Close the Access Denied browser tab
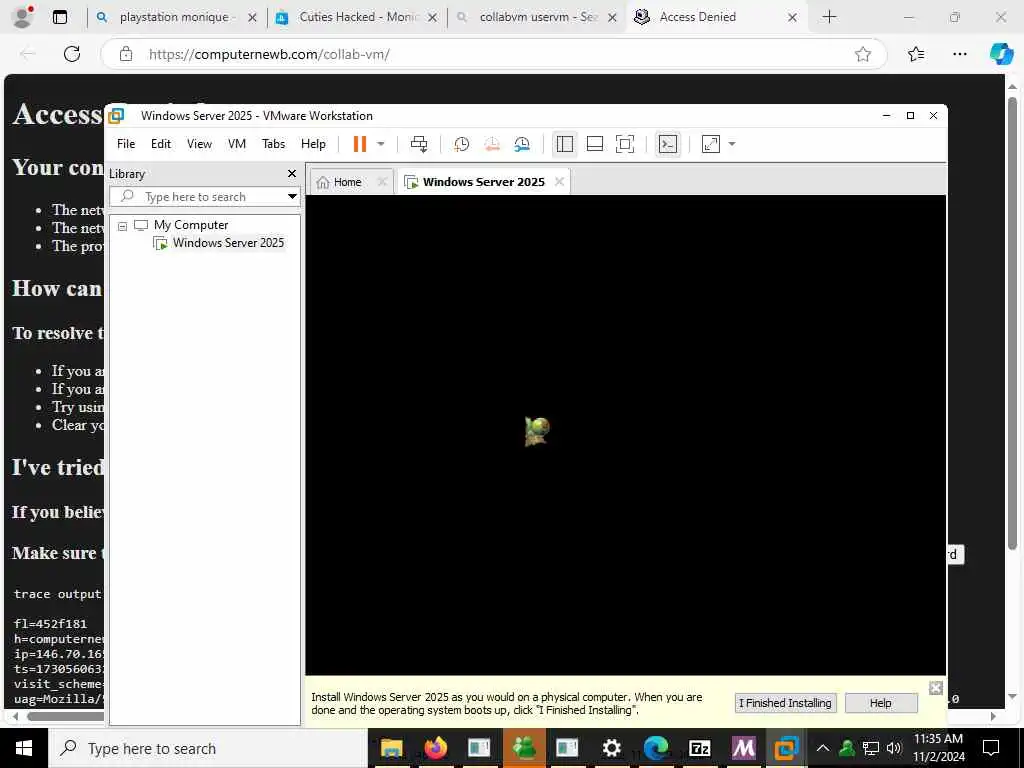 tap(792, 18)
